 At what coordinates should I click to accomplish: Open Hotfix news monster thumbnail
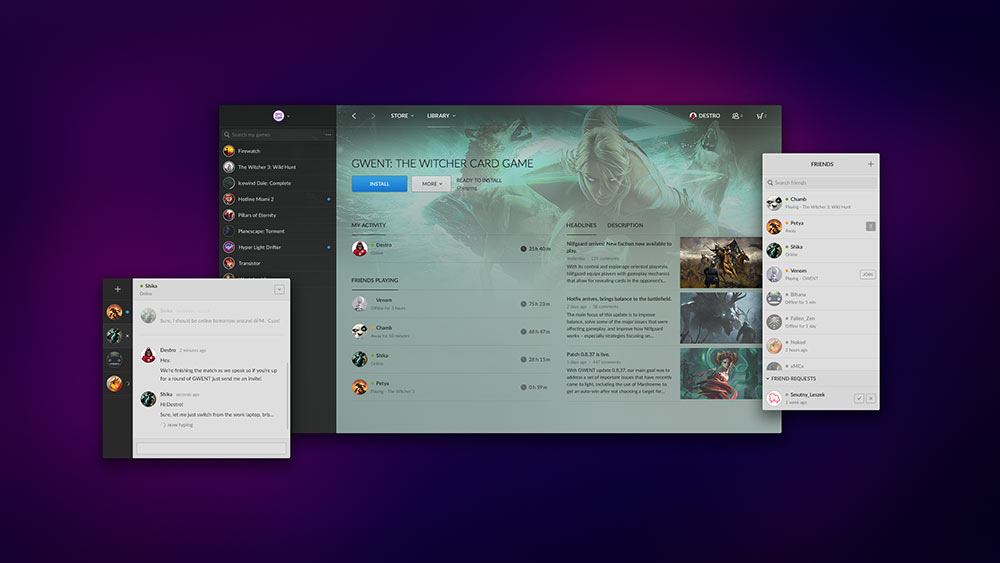(721, 318)
